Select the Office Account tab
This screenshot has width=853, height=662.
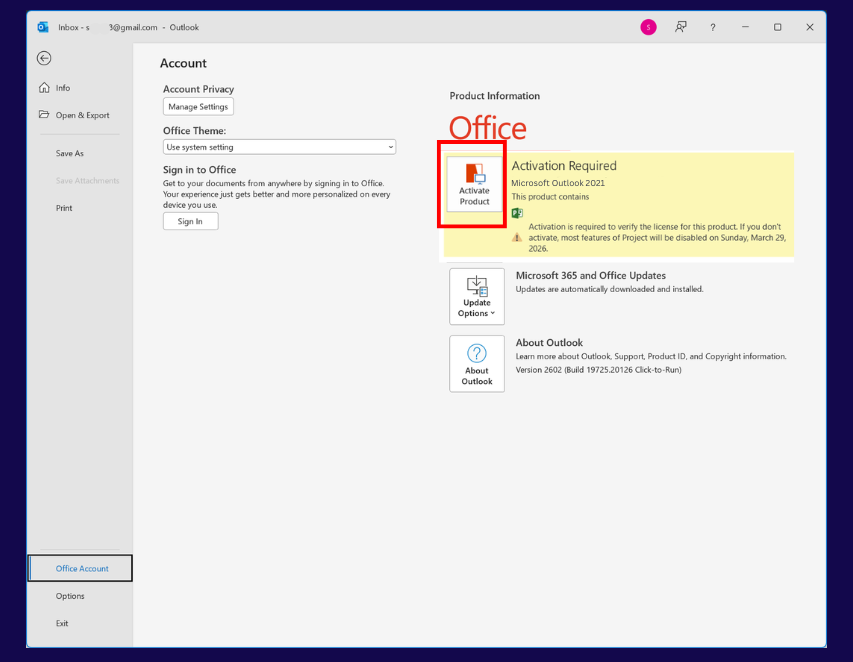pyautogui.click(x=80, y=568)
